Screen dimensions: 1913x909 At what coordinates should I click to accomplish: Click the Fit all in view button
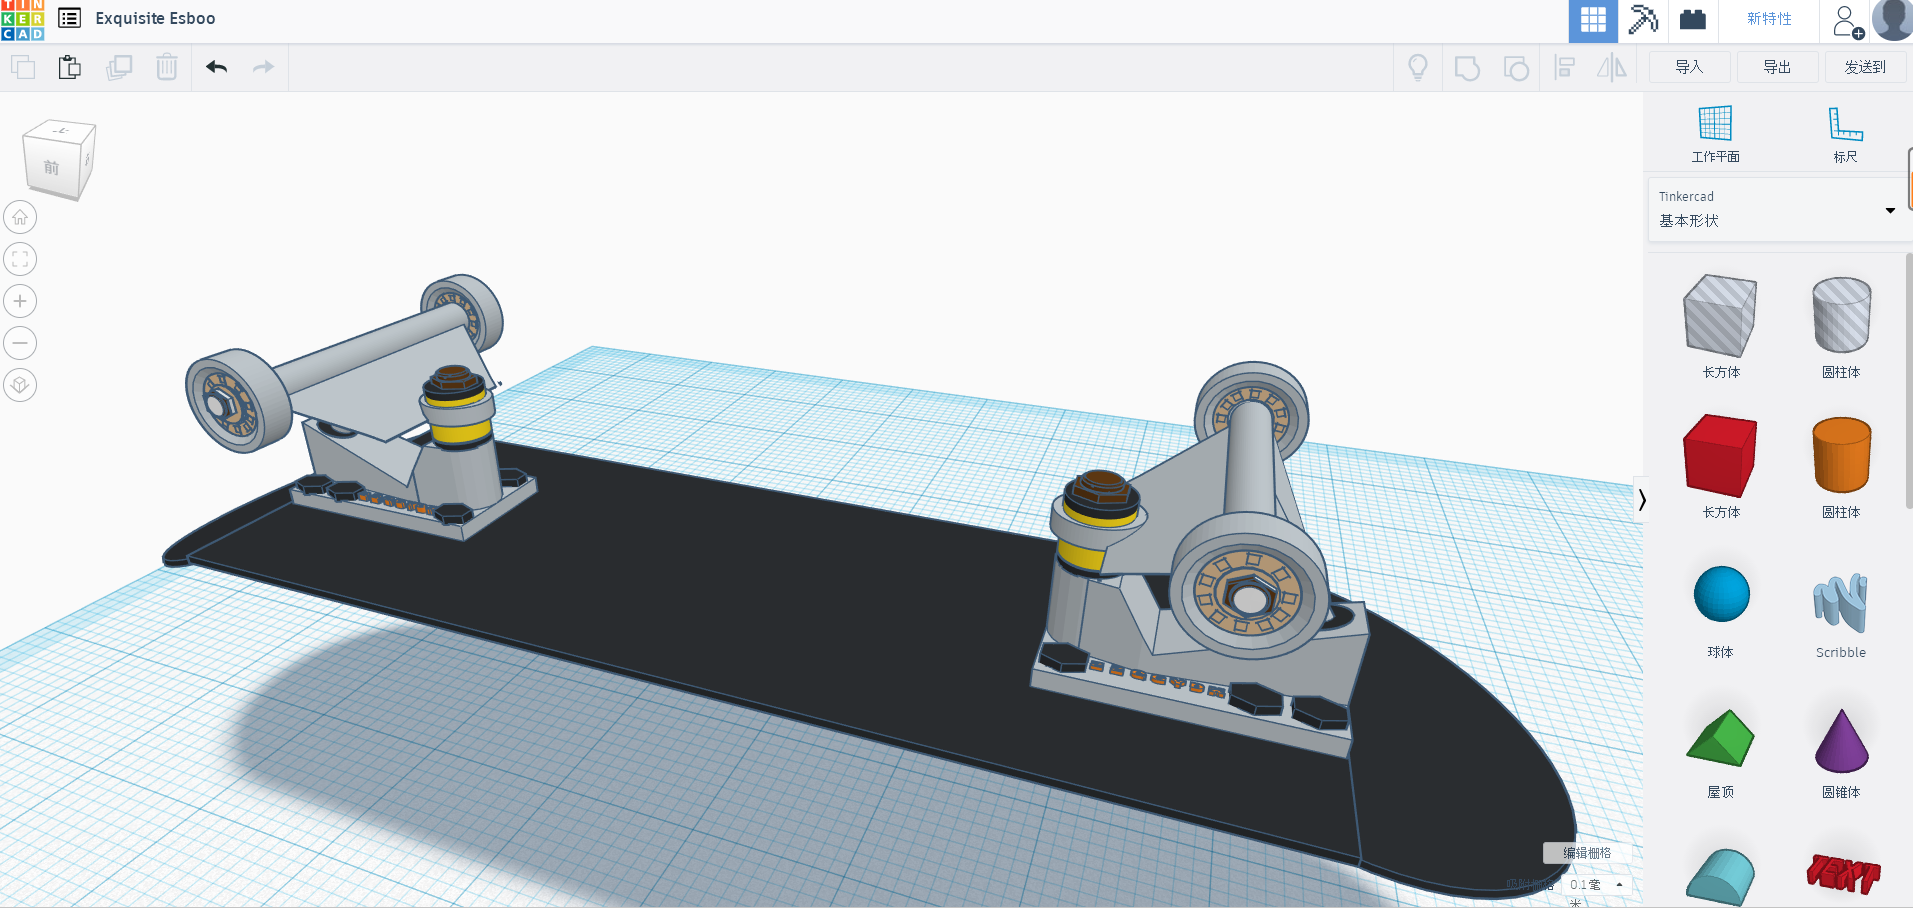click(x=20, y=259)
